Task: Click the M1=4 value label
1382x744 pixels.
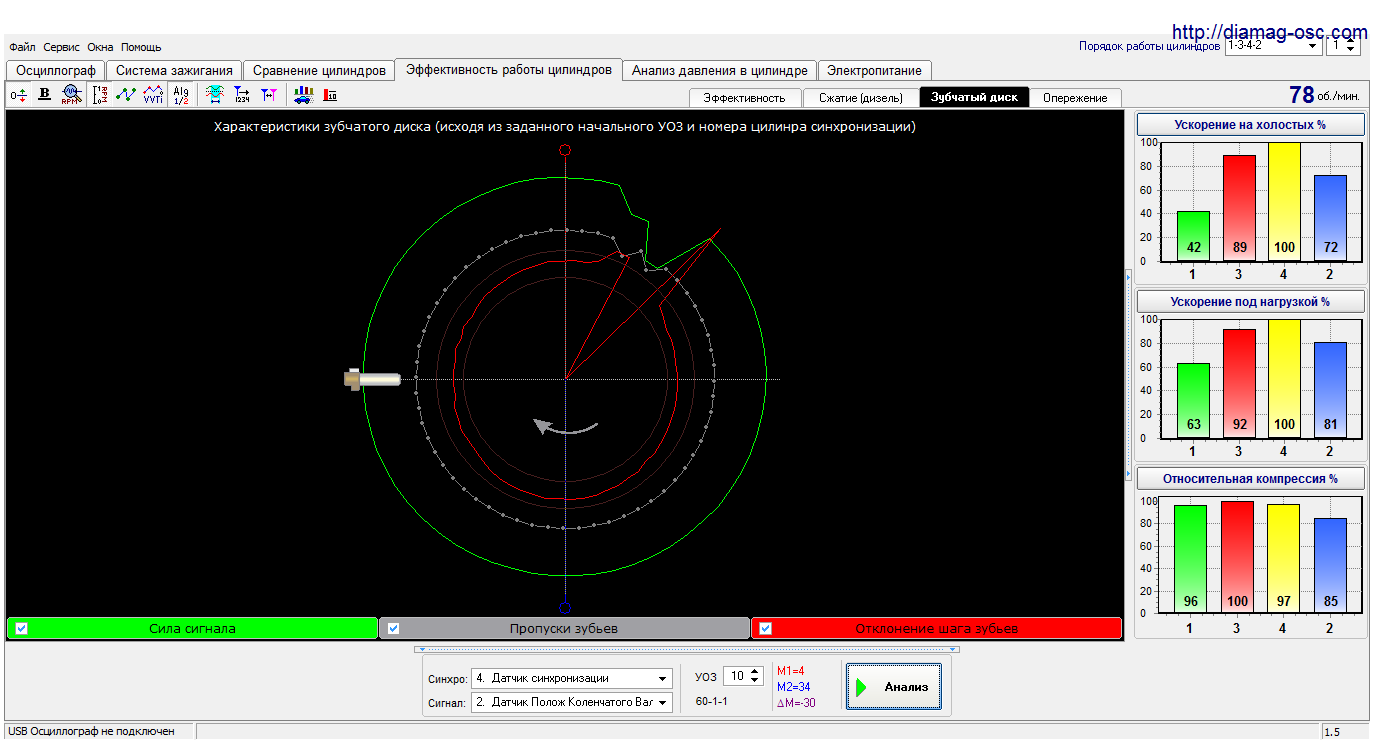Action: click(791, 671)
